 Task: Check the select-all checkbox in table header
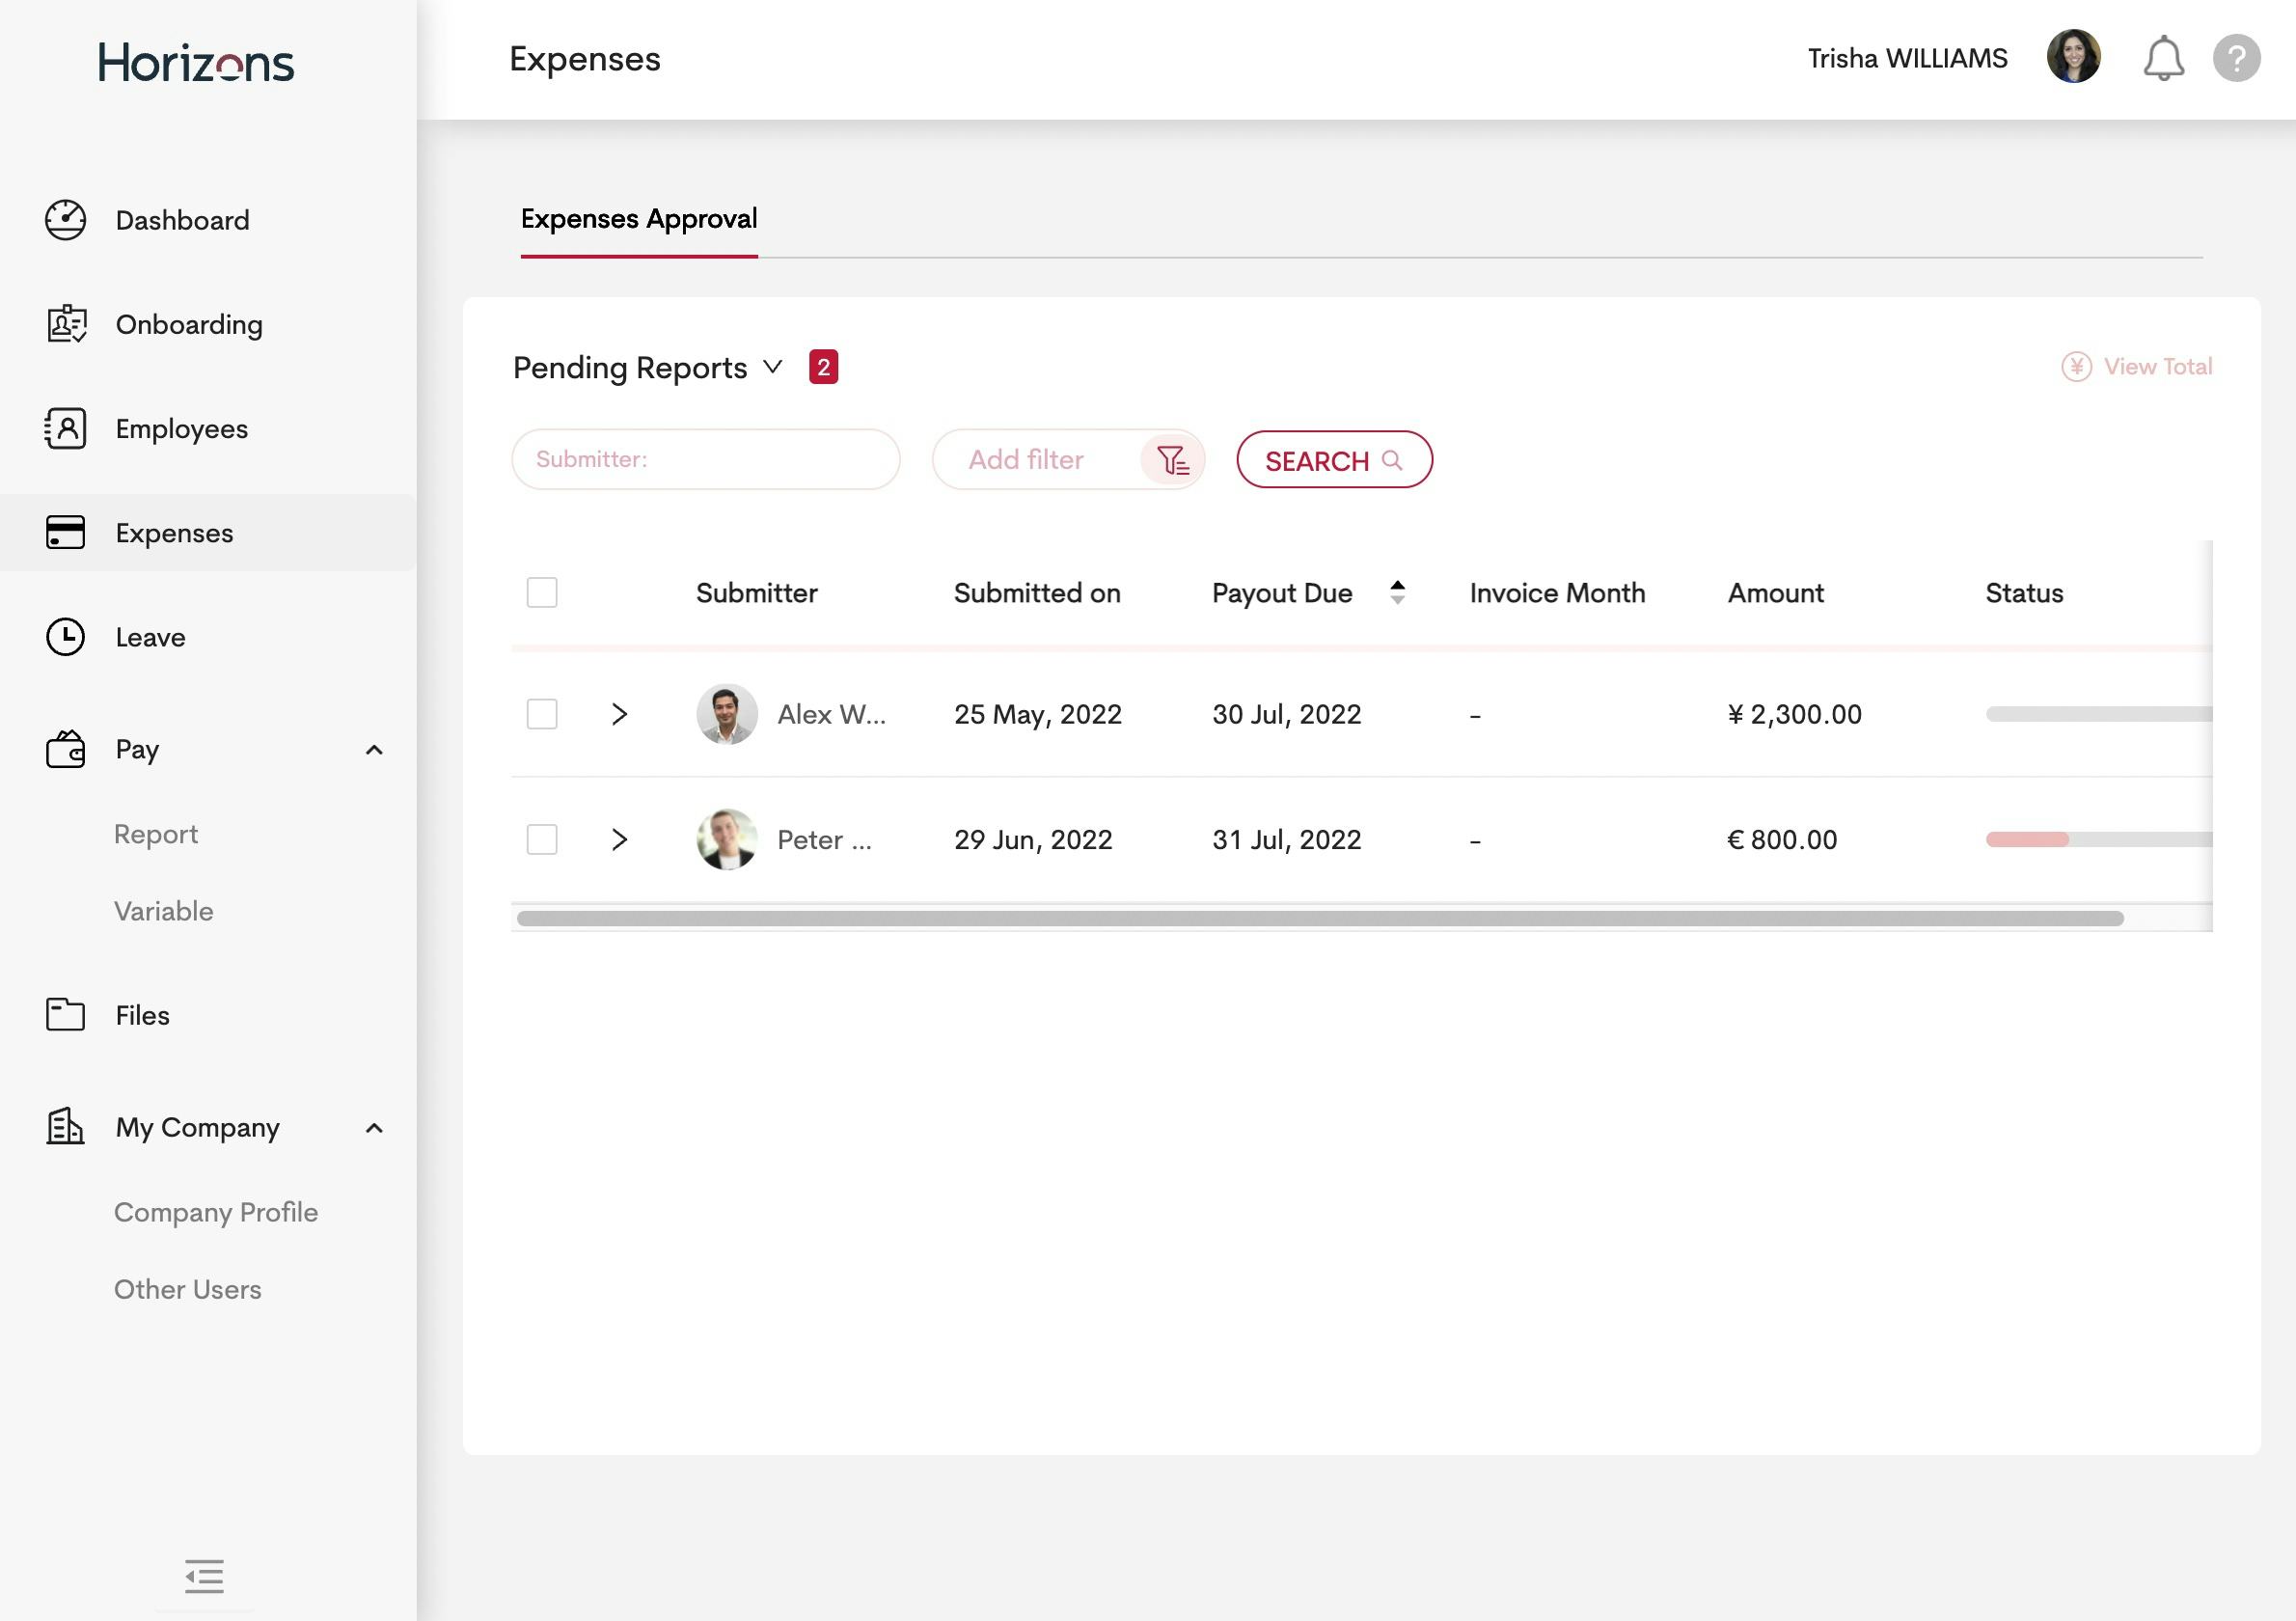541,592
